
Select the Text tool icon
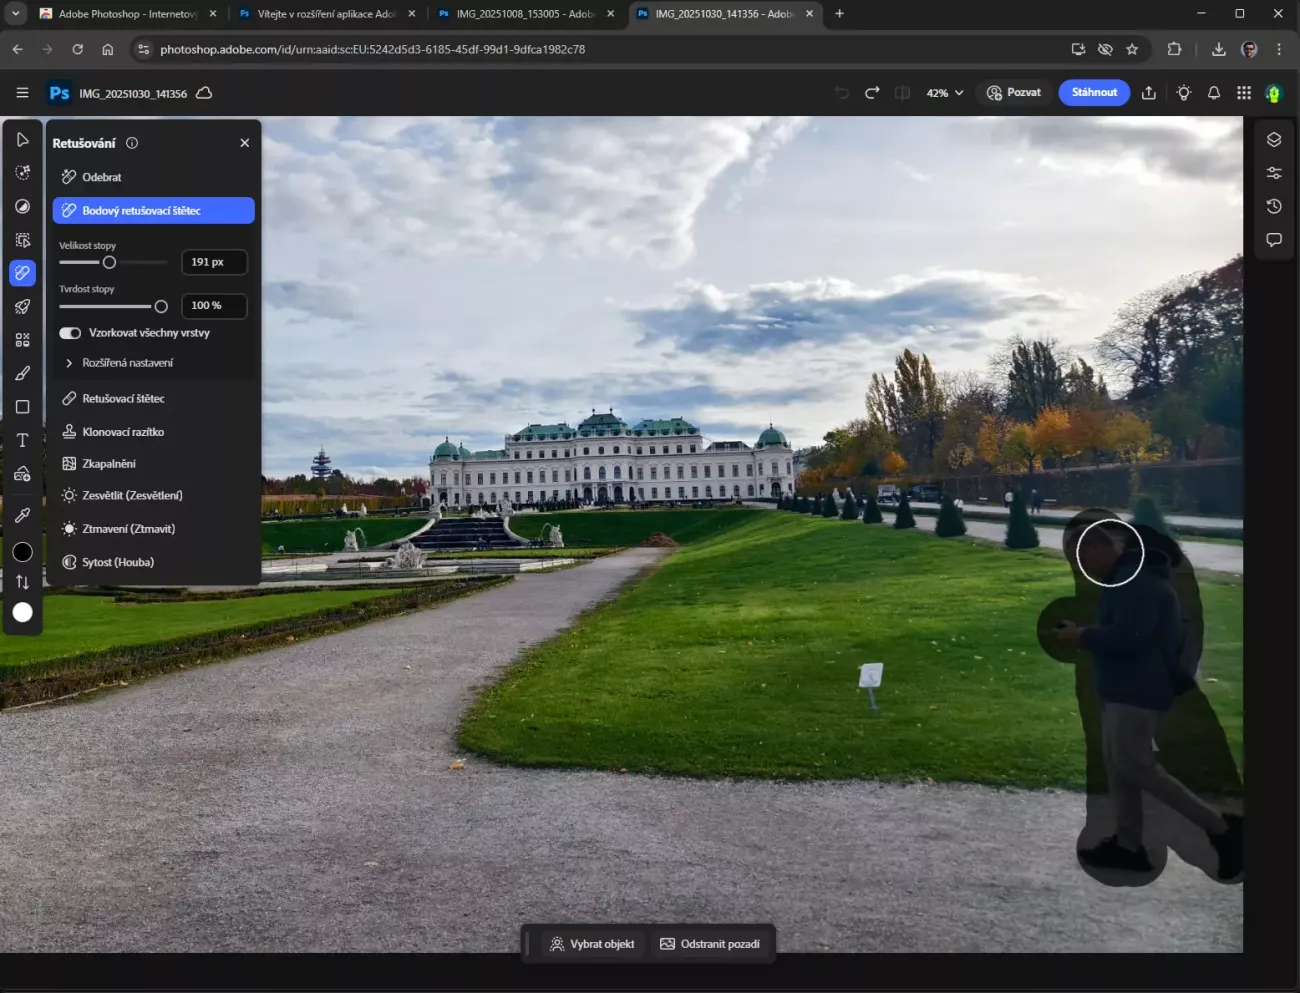(22, 441)
